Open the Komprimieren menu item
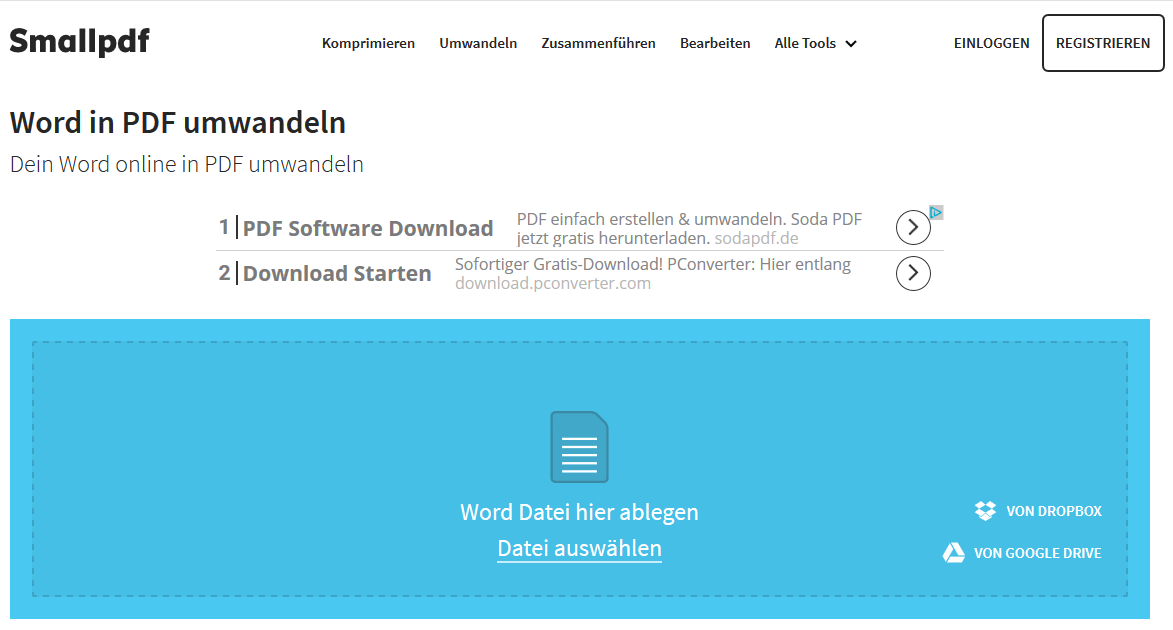1173x630 pixels. [368, 43]
